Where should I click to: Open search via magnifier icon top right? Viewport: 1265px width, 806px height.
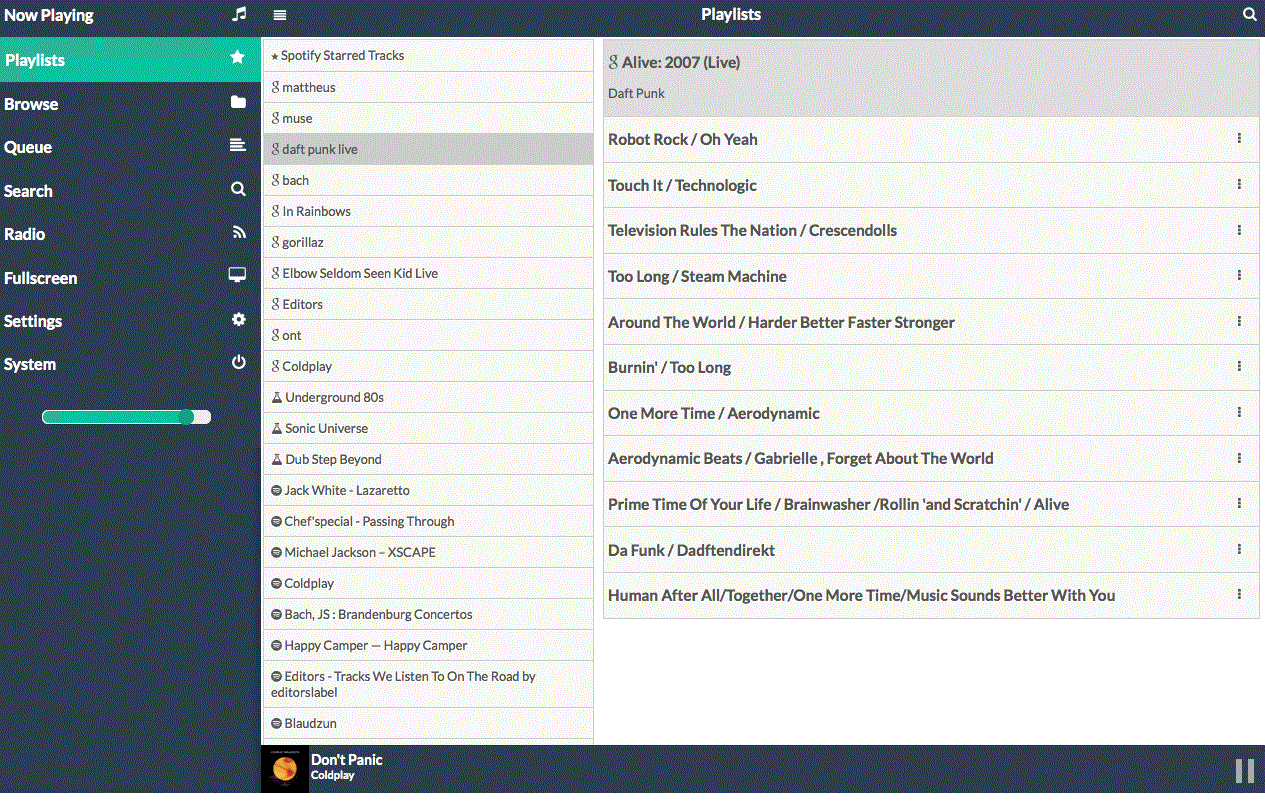[1249, 15]
